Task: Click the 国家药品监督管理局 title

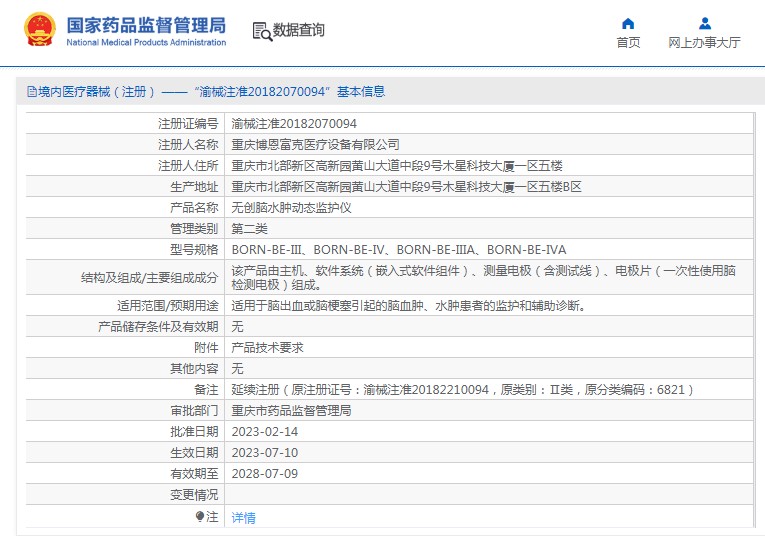Action: (146, 25)
